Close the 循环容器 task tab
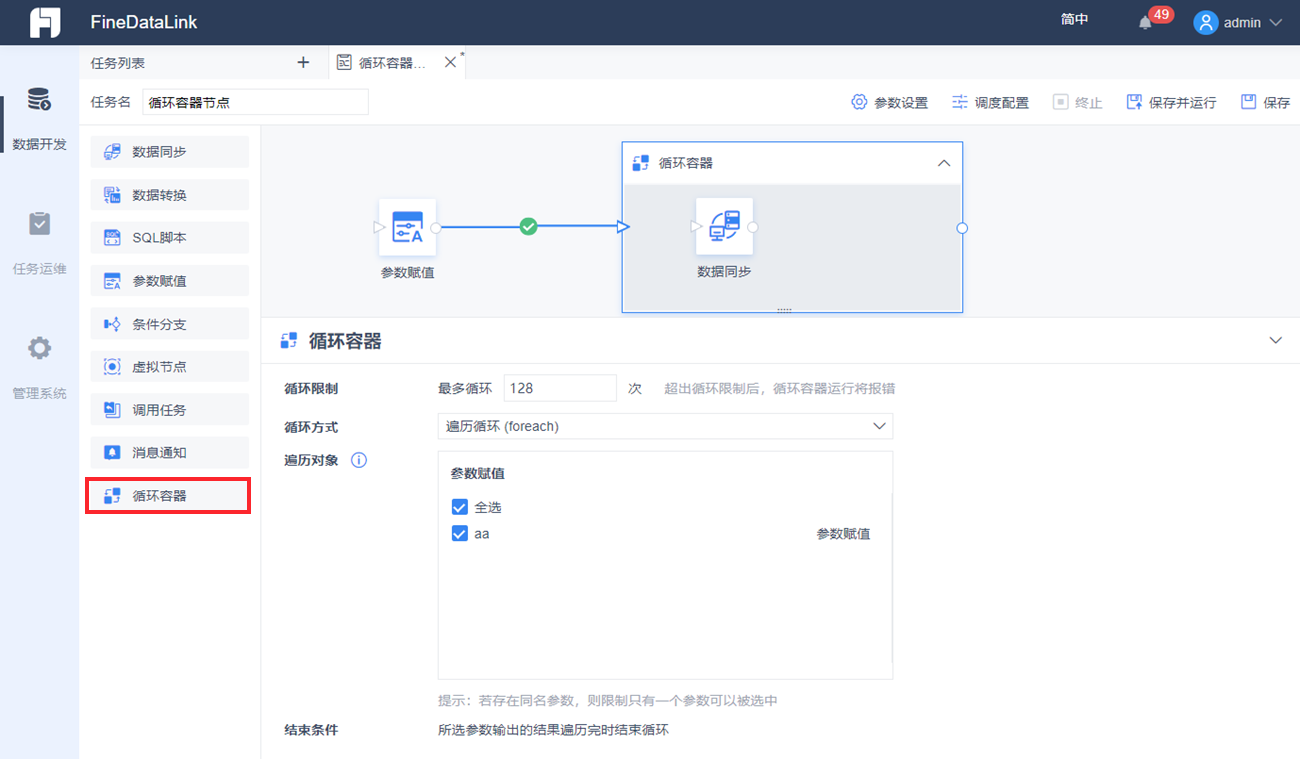1300x759 pixels. point(450,62)
